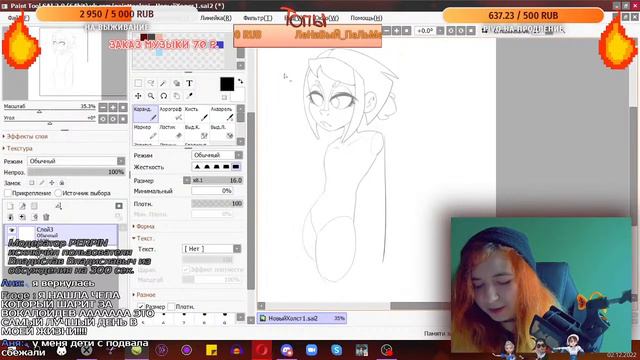640x360 pixels.
Task: Enable Источник выбора option
Action: point(58,193)
